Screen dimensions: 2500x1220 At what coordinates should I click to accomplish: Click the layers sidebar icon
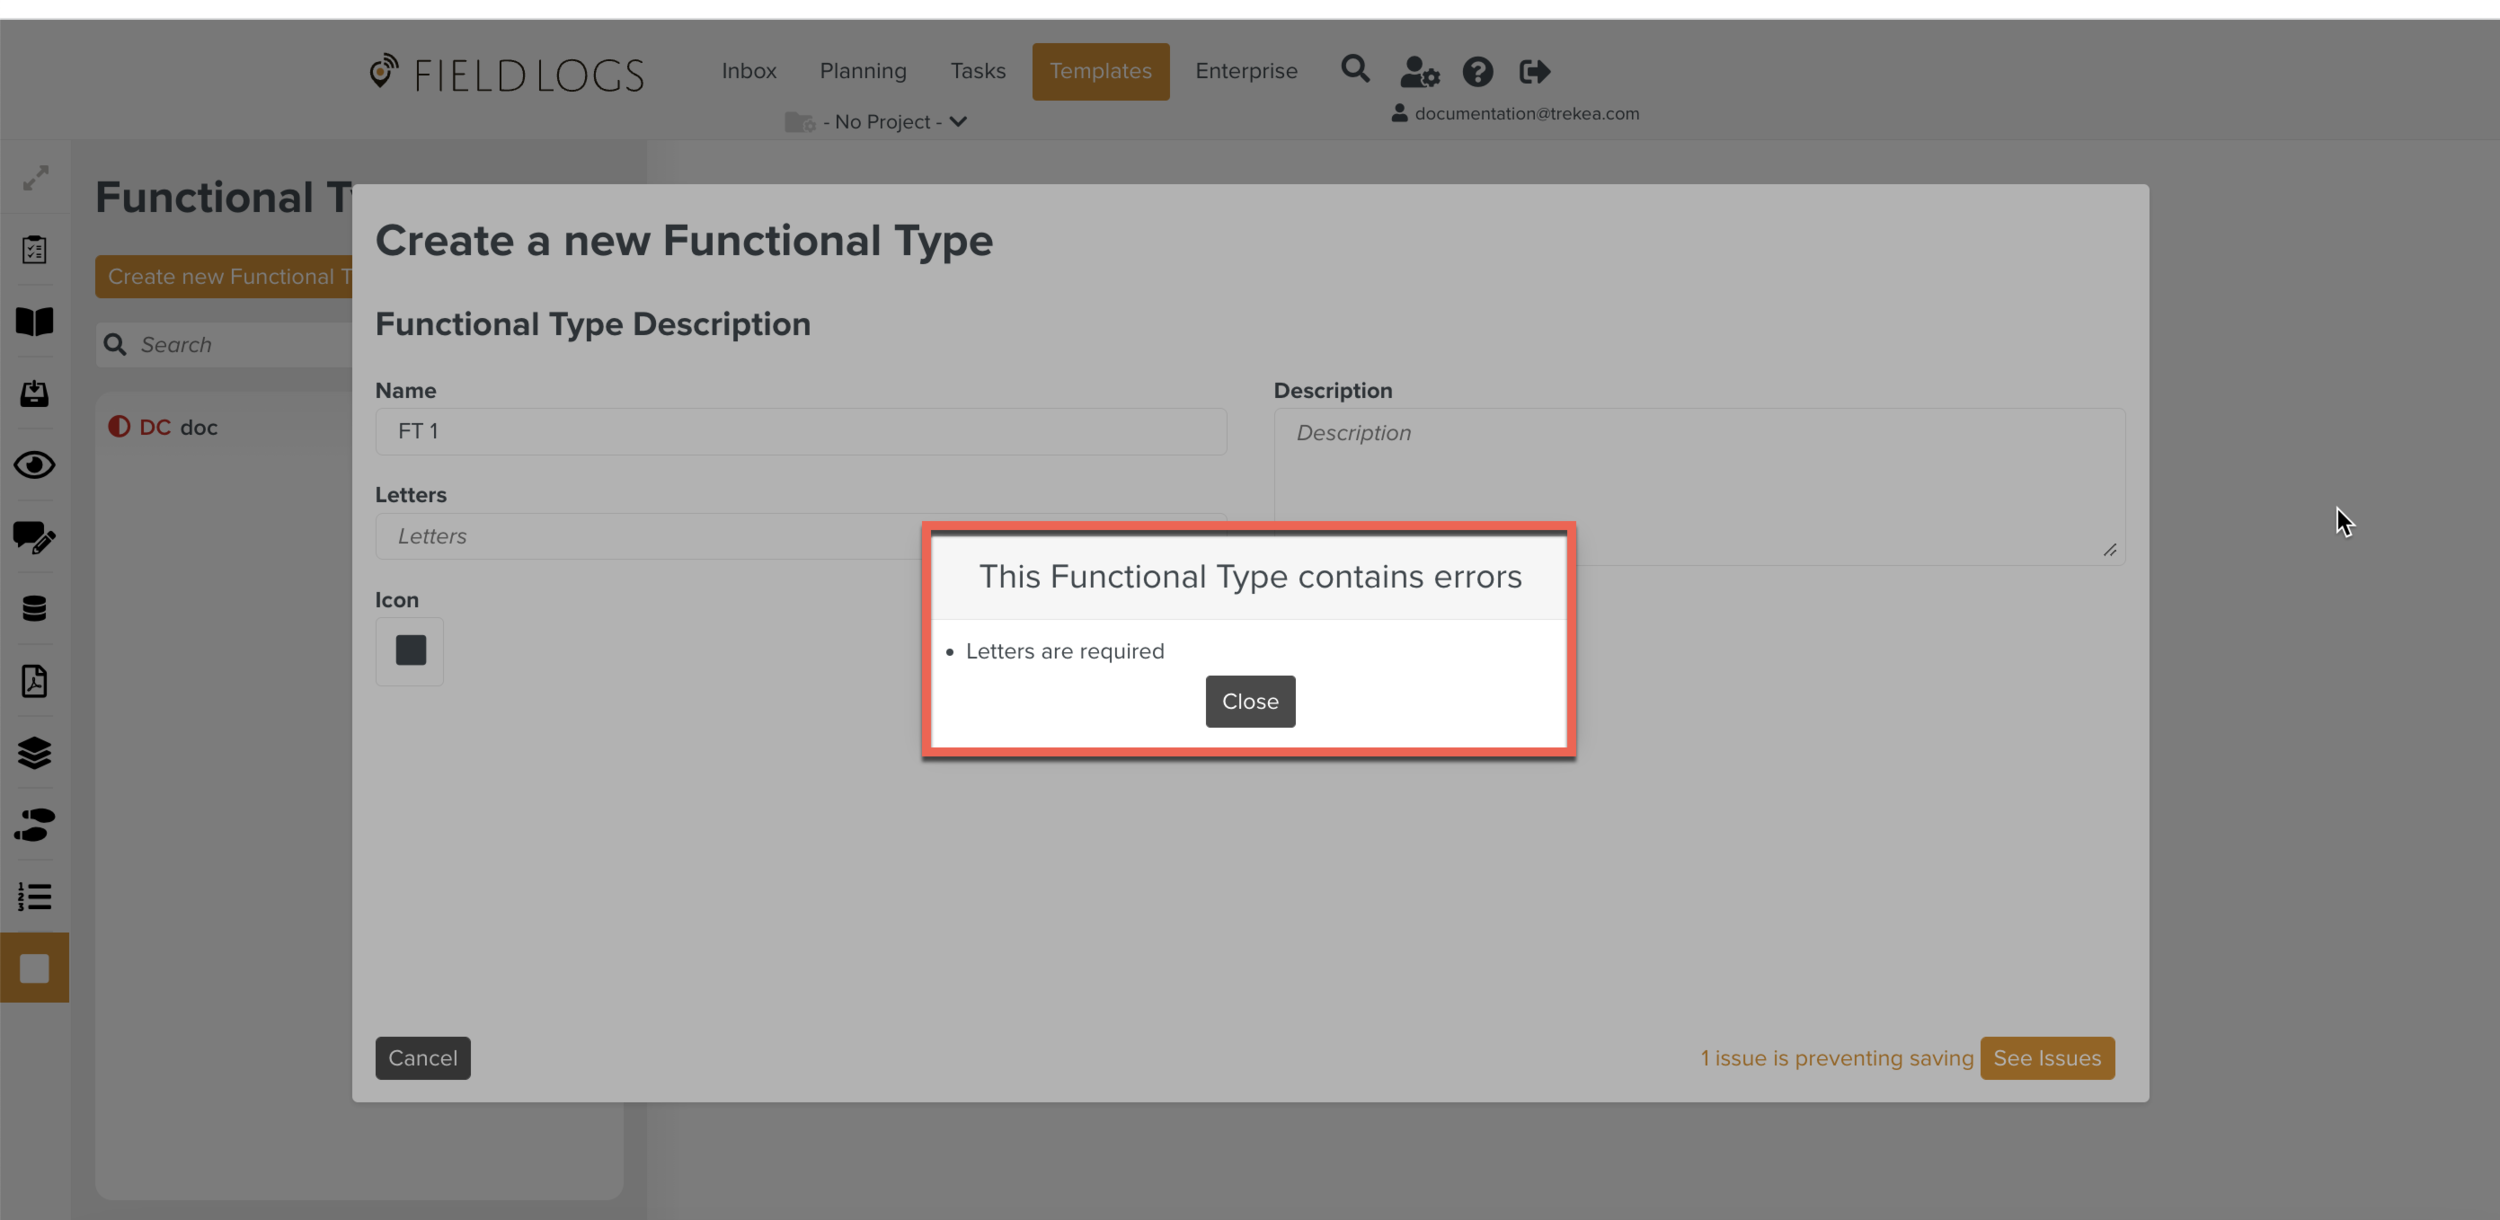pos(35,753)
